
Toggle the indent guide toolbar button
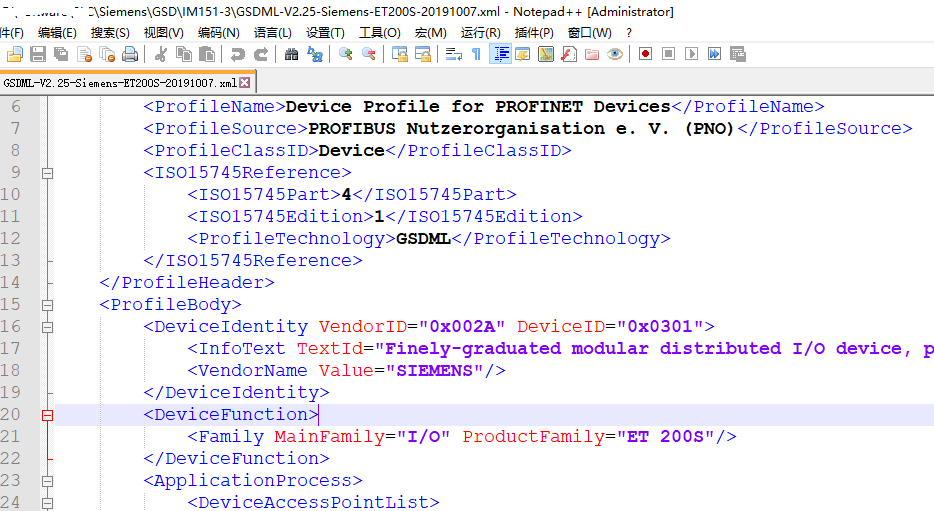point(500,55)
